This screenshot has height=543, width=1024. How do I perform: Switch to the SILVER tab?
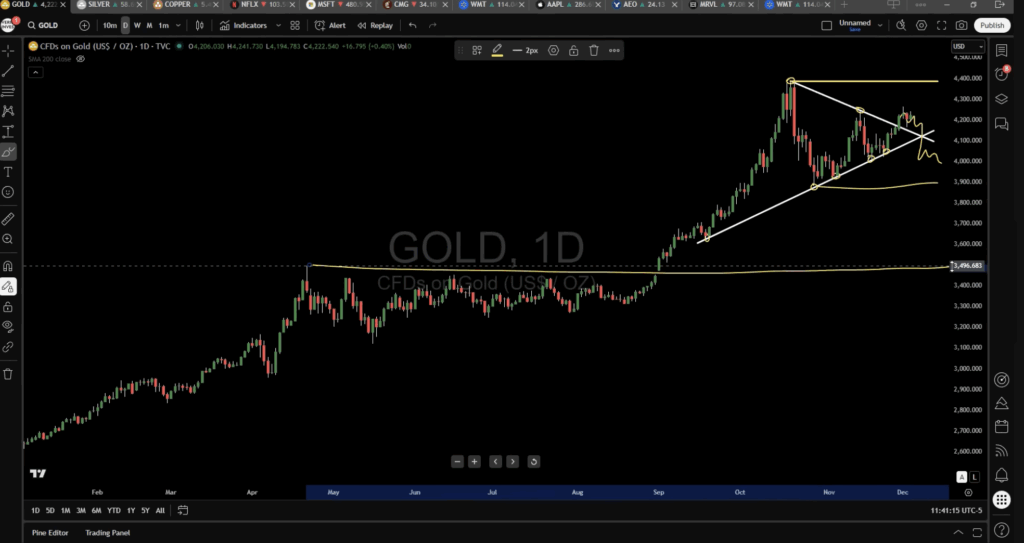coord(105,5)
